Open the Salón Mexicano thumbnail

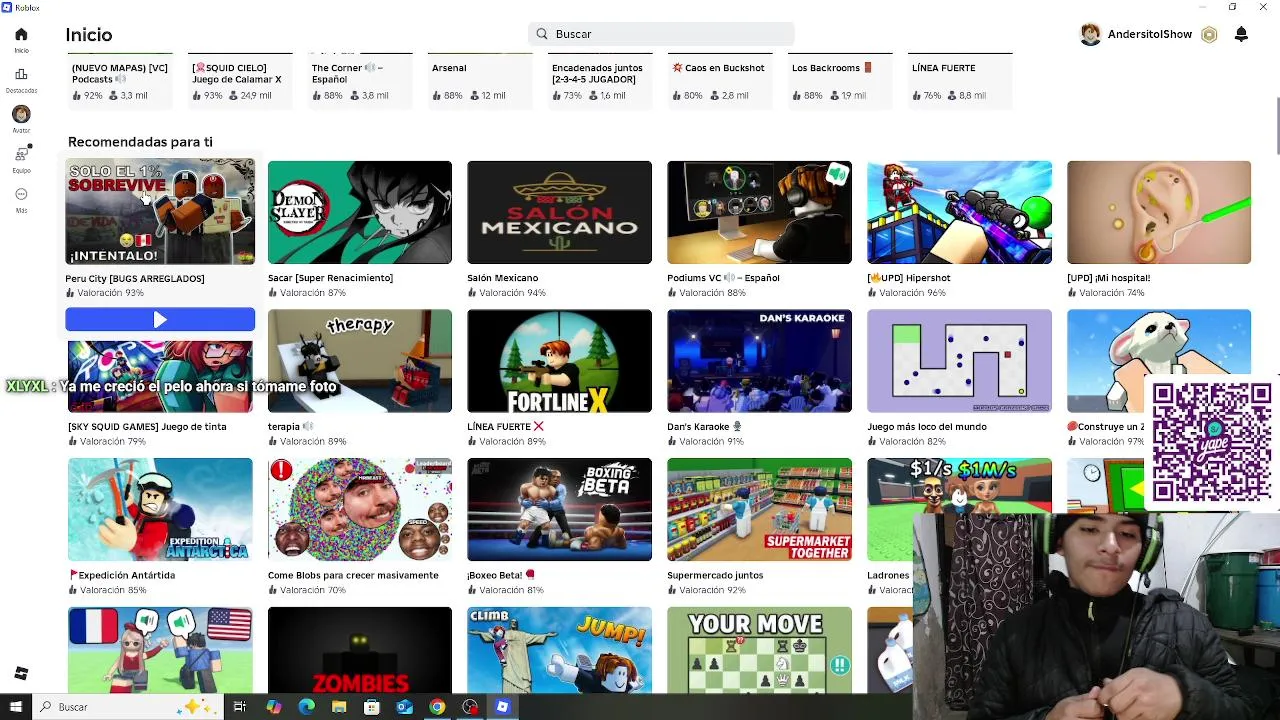click(559, 212)
